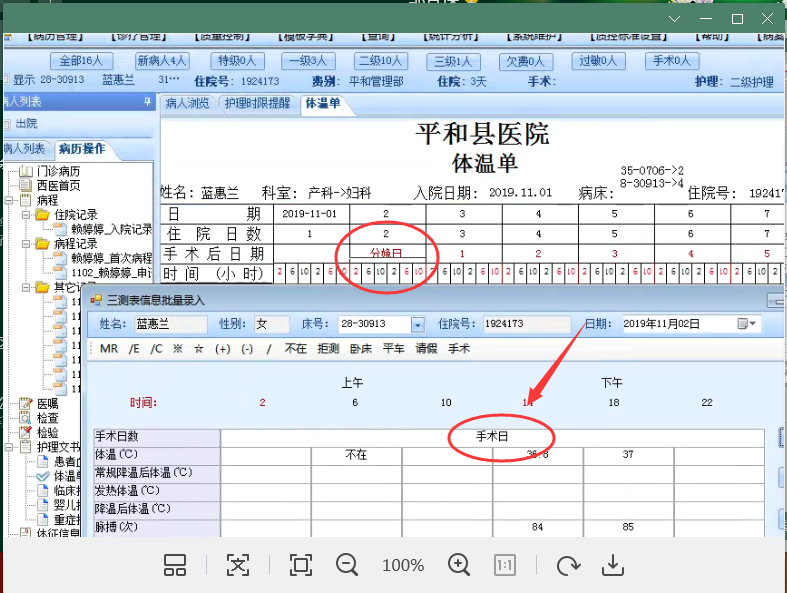Open 赖婷婷_入院记录 document
The width and height of the screenshot is (787, 593).
pos(111,229)
